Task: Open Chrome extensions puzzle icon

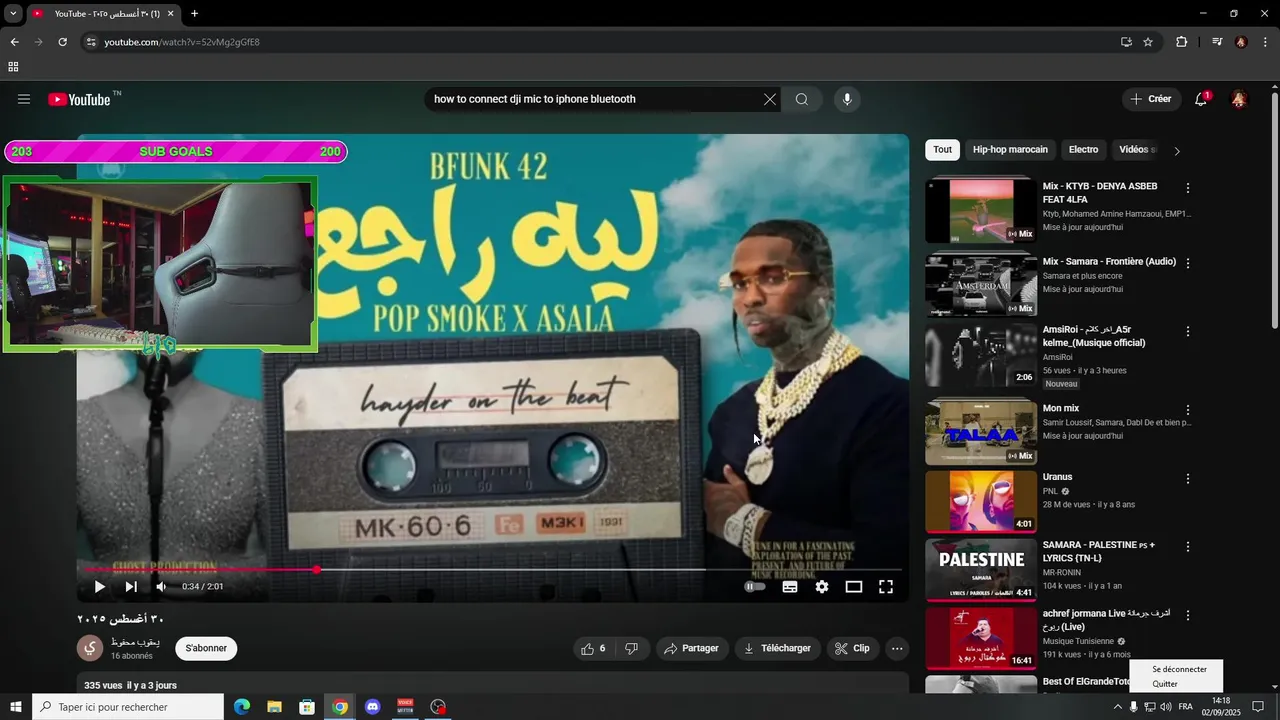Action: (1182, 42)
